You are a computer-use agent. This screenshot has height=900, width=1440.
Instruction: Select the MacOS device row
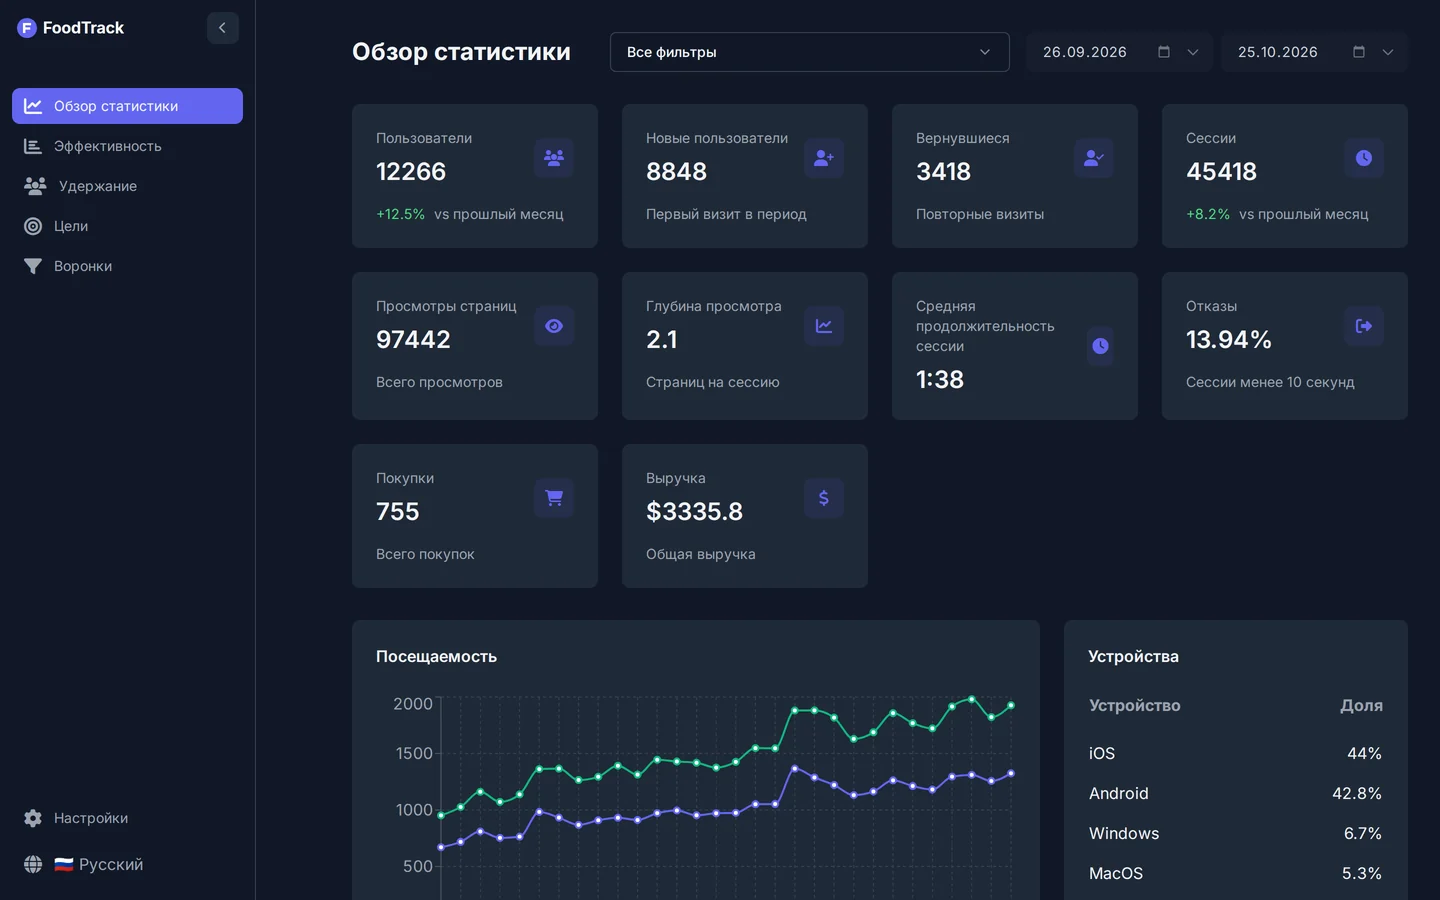pyautogui.click(x=1236, y=873)
